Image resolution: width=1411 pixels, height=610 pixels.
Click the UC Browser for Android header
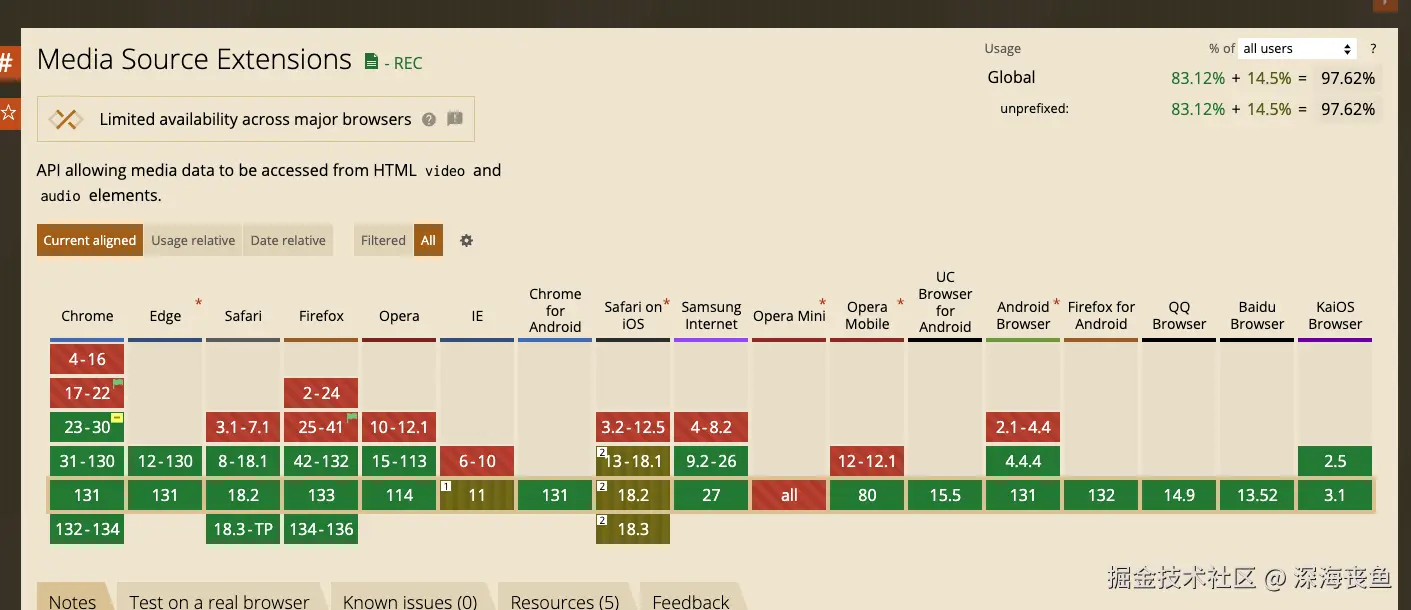pos(945,302)
